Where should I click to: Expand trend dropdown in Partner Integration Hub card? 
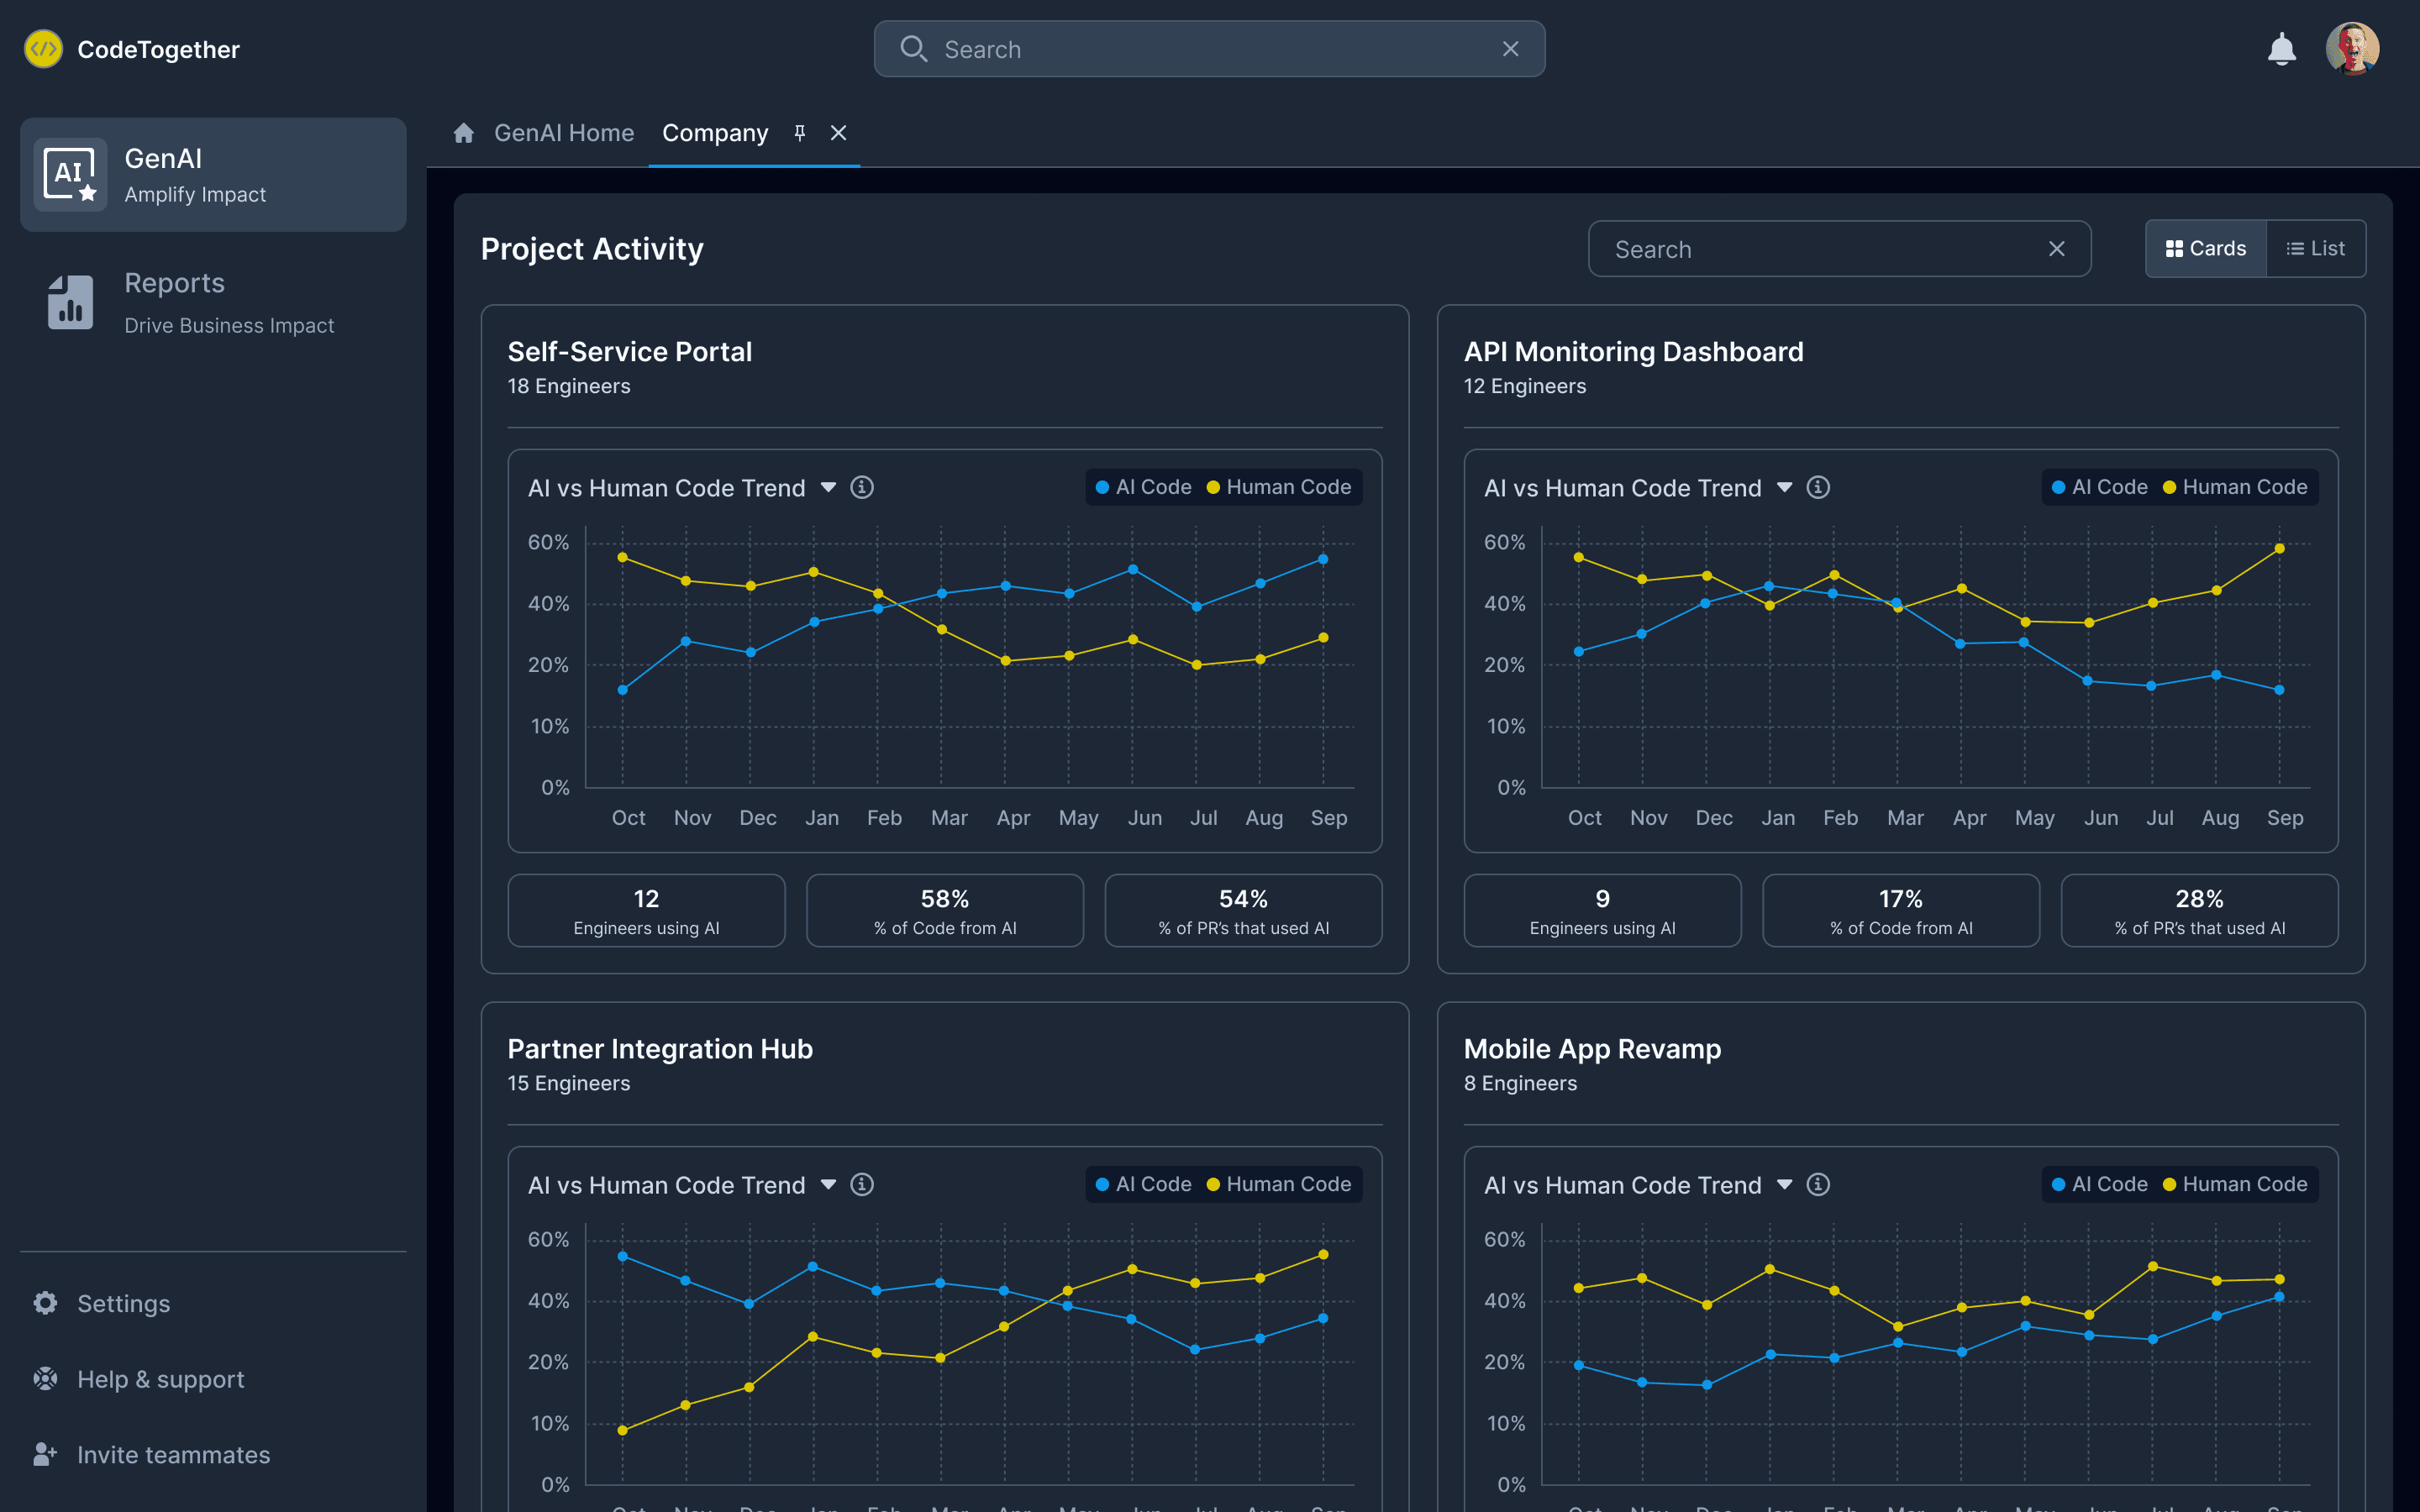click(828, 1184)
